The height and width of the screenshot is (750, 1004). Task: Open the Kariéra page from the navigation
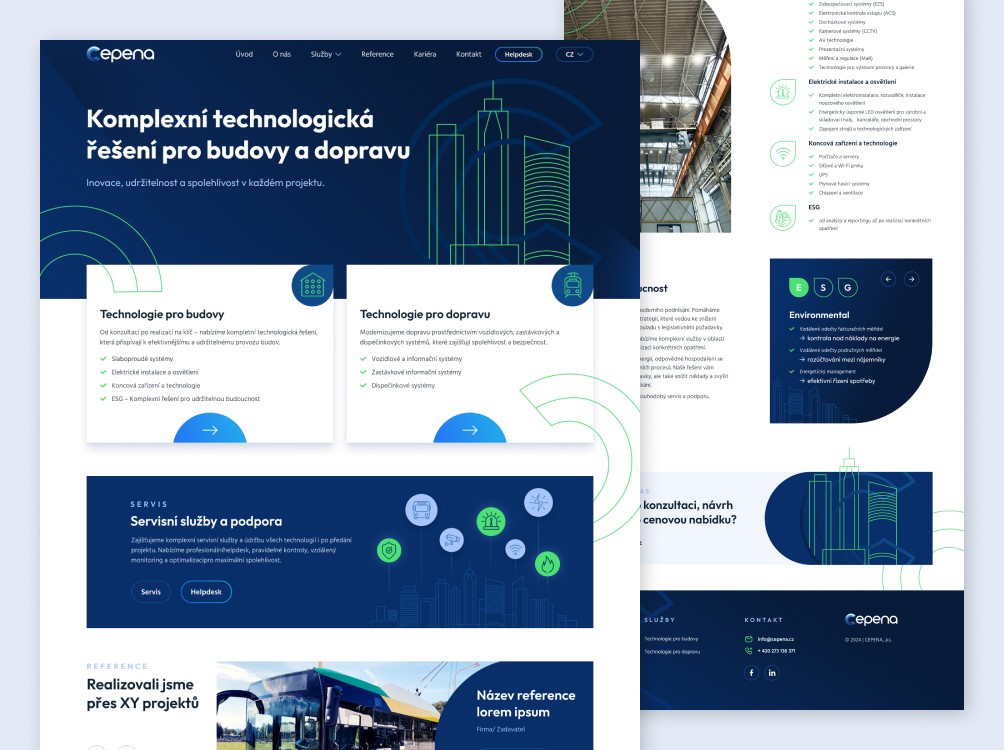coord(425,54)
